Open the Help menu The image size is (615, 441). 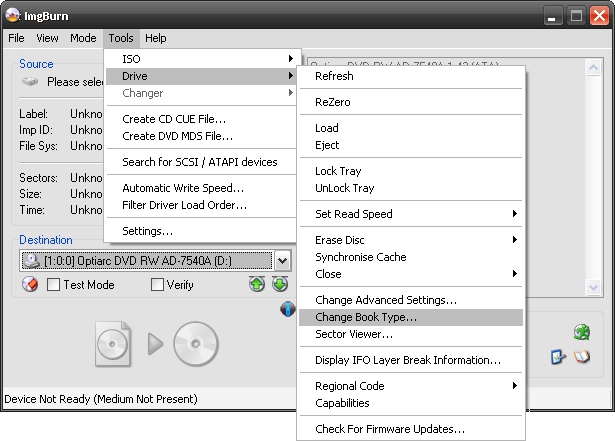point(156,38)
